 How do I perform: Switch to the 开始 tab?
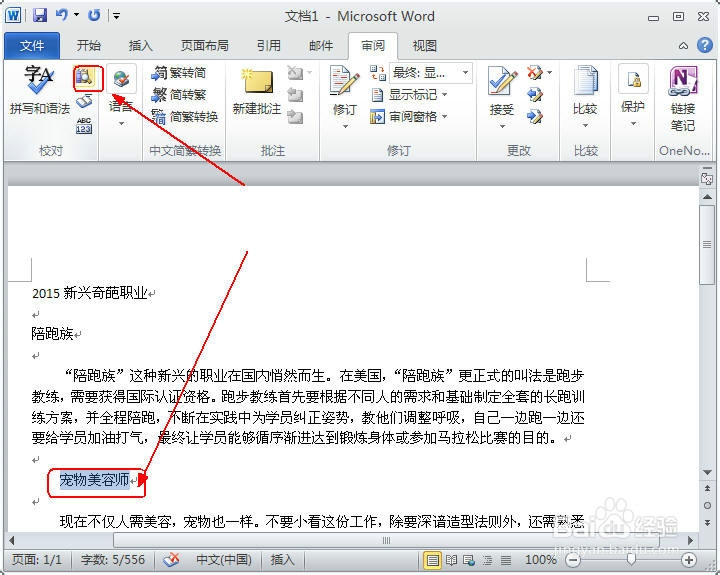88,45
